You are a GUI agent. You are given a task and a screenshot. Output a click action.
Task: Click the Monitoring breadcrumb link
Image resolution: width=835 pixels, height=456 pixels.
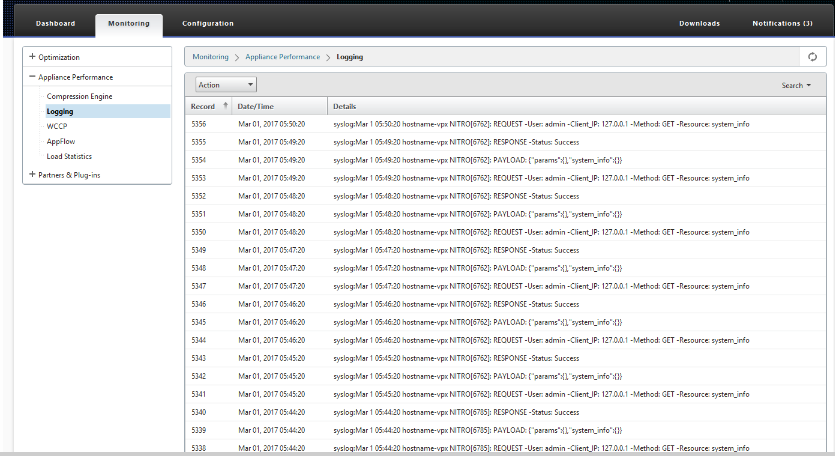point(210,57)
